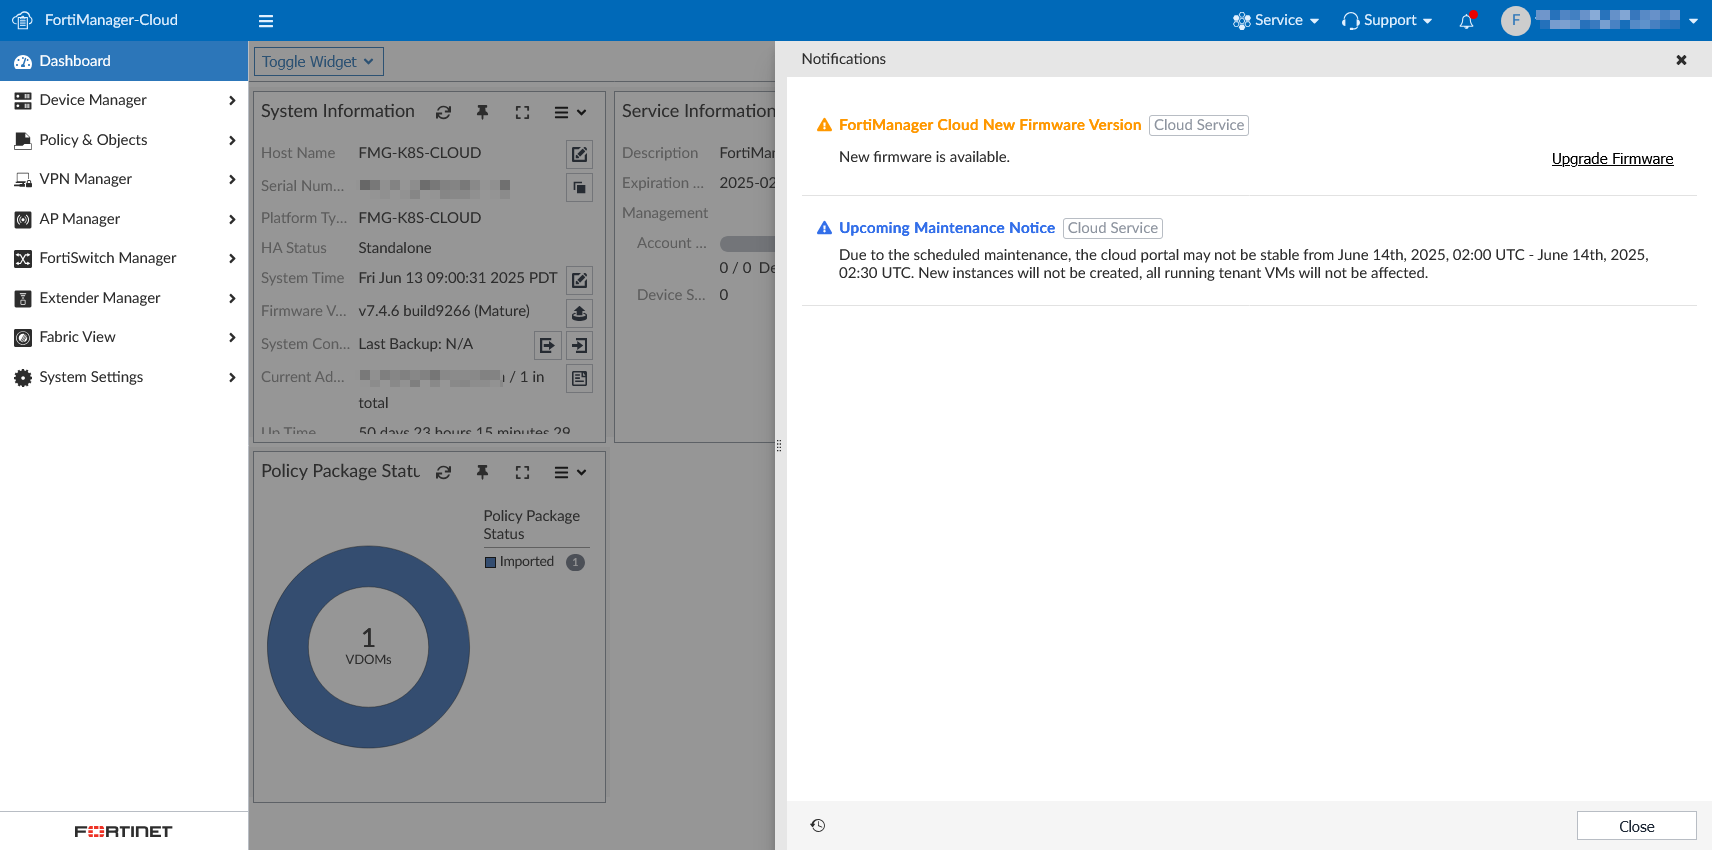Maximize the System Information widget

pyautogui.click(x=522, y=113)
